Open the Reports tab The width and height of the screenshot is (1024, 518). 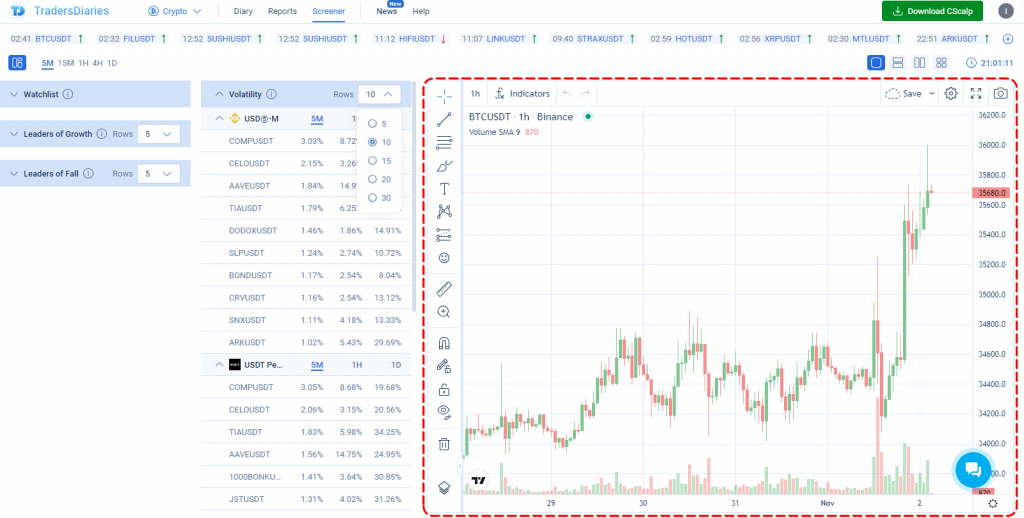click(x=282, y=11)
